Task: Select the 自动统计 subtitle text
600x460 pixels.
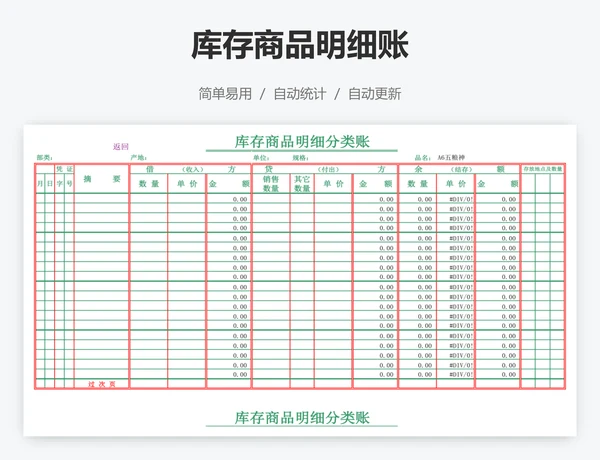Action: (x=300, y=94)
